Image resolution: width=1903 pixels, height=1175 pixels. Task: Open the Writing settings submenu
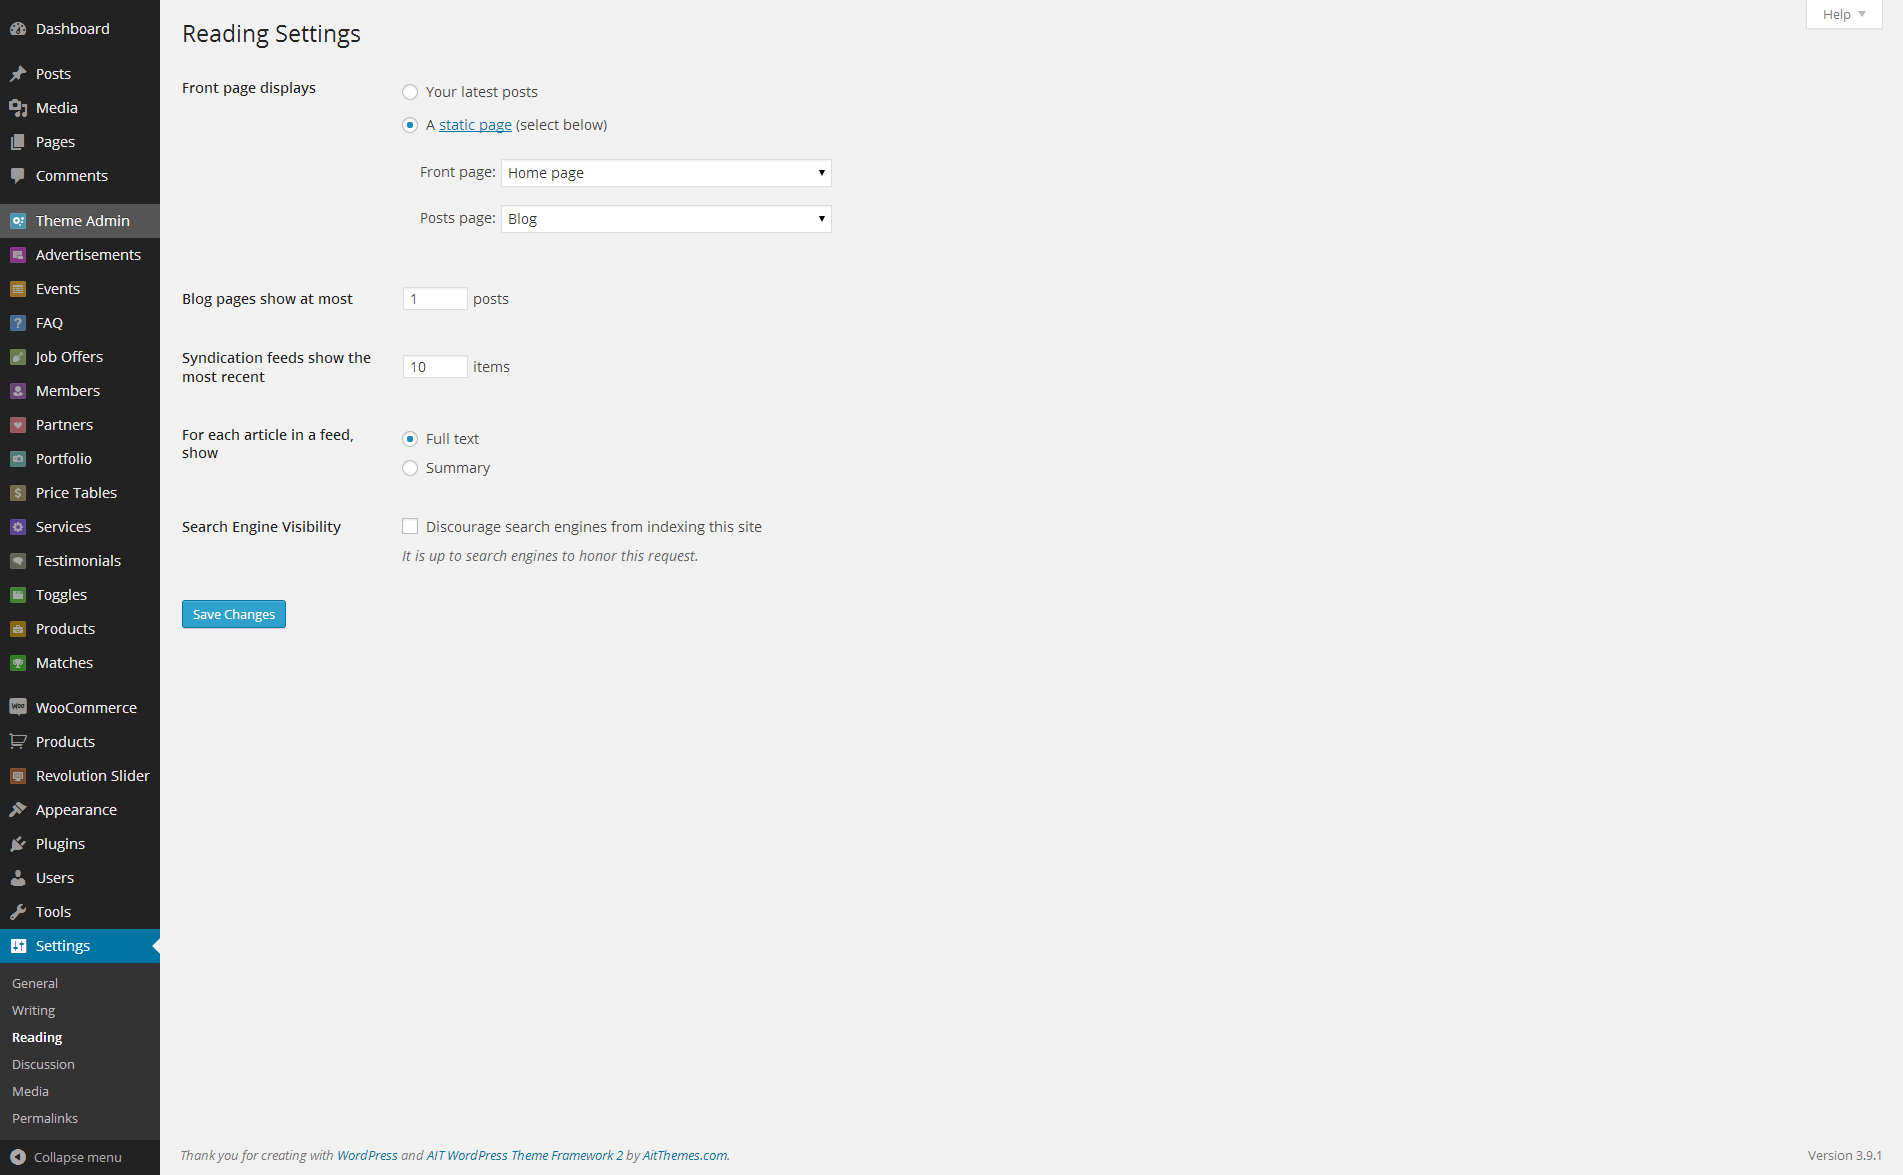point(34,1011)
